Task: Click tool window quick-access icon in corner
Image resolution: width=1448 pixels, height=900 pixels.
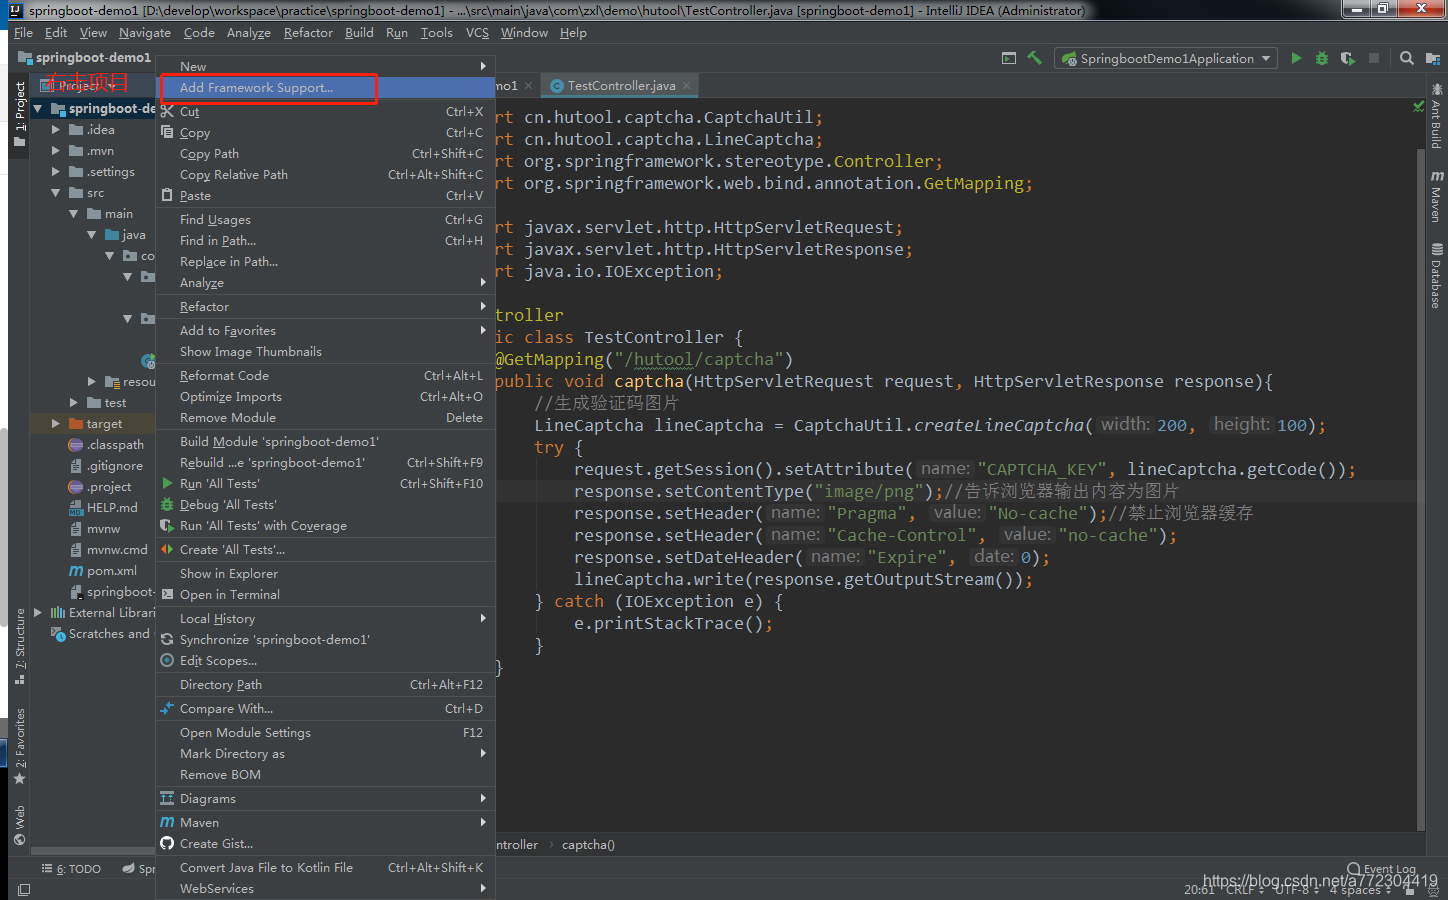Action: tap(24, 889)
